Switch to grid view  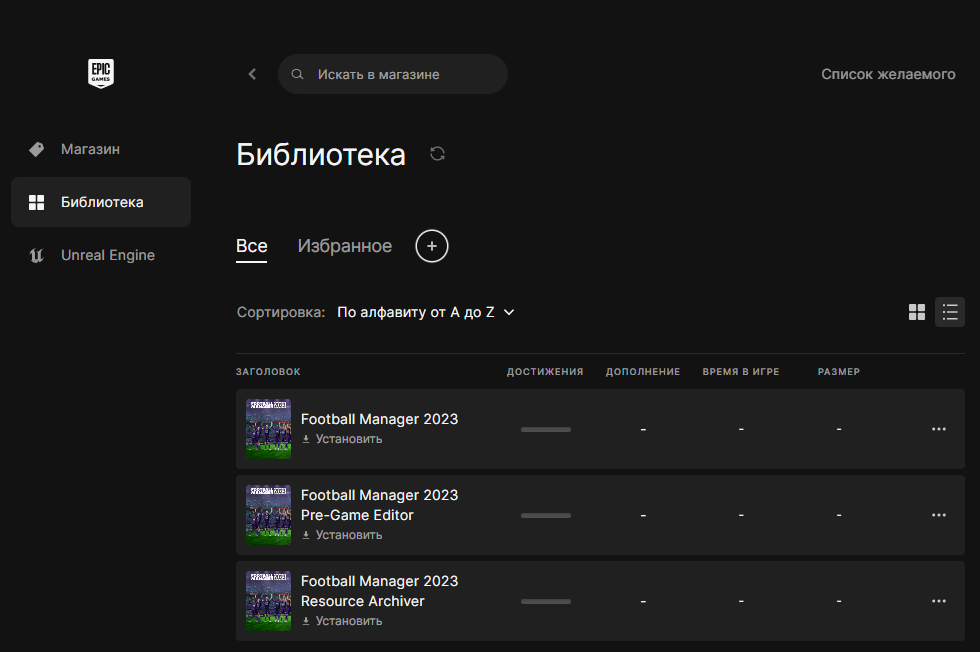917,312
